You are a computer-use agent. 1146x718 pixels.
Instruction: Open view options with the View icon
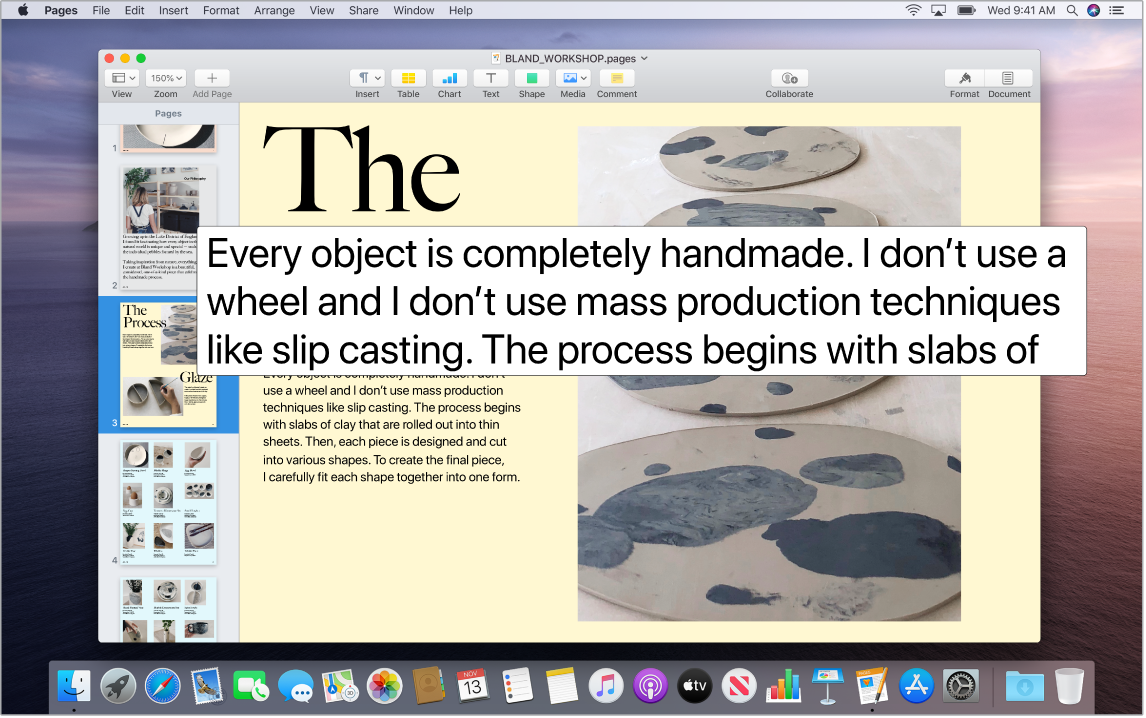click(121, 77)
